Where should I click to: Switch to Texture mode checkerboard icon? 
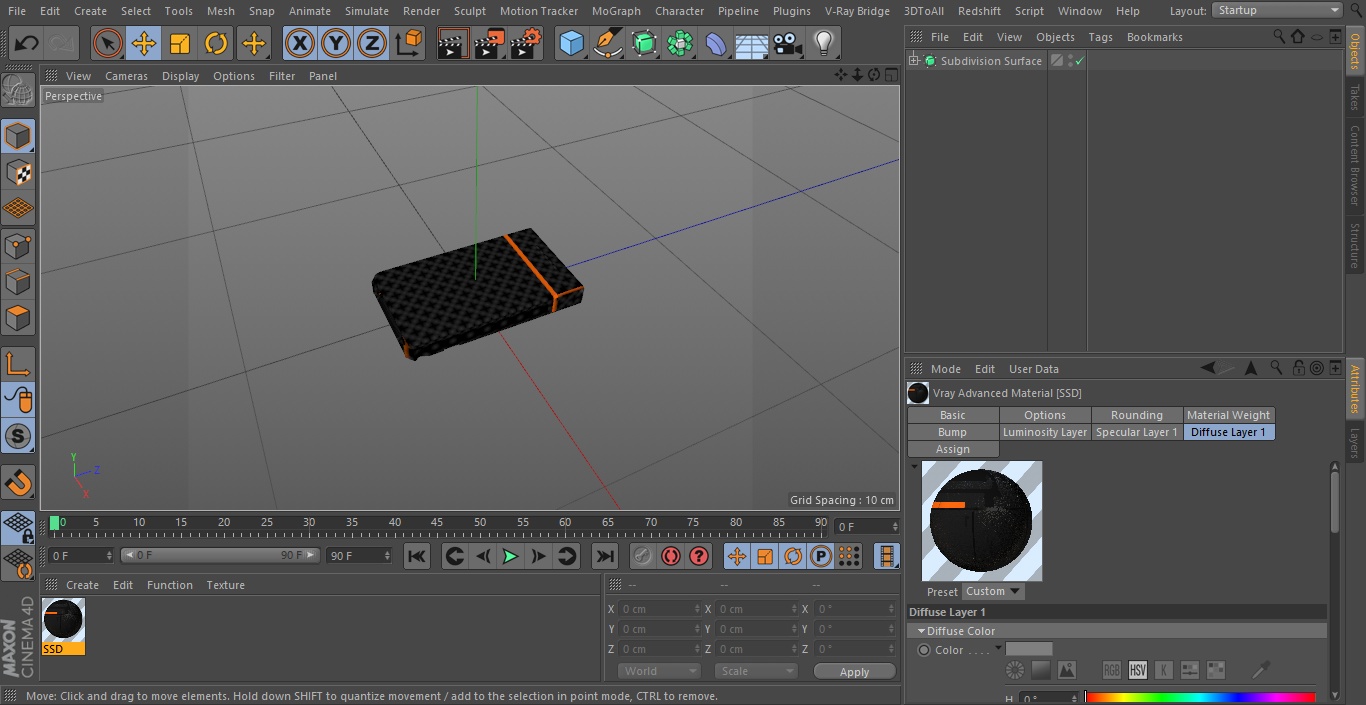(x=18, y=173)
